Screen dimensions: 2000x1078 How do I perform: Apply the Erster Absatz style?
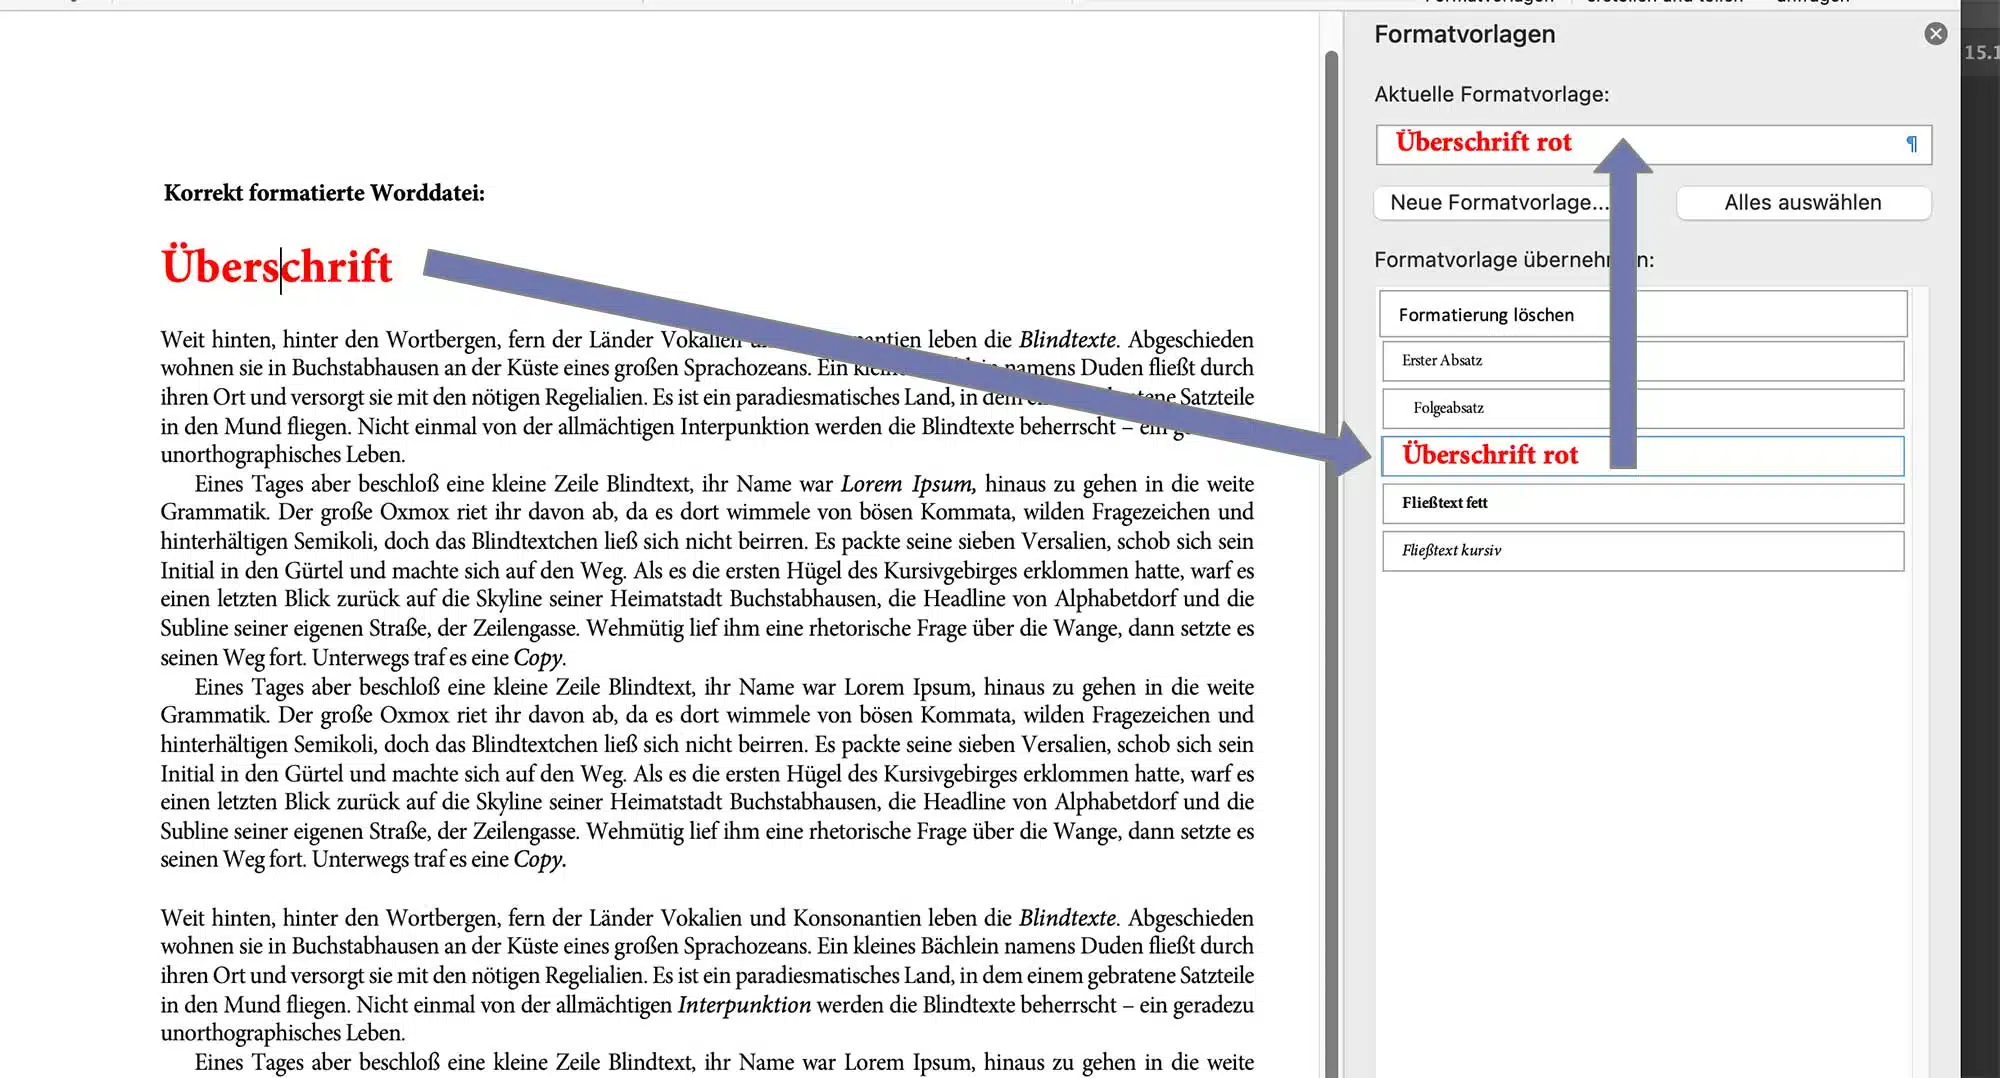(x=1643, y=361)
